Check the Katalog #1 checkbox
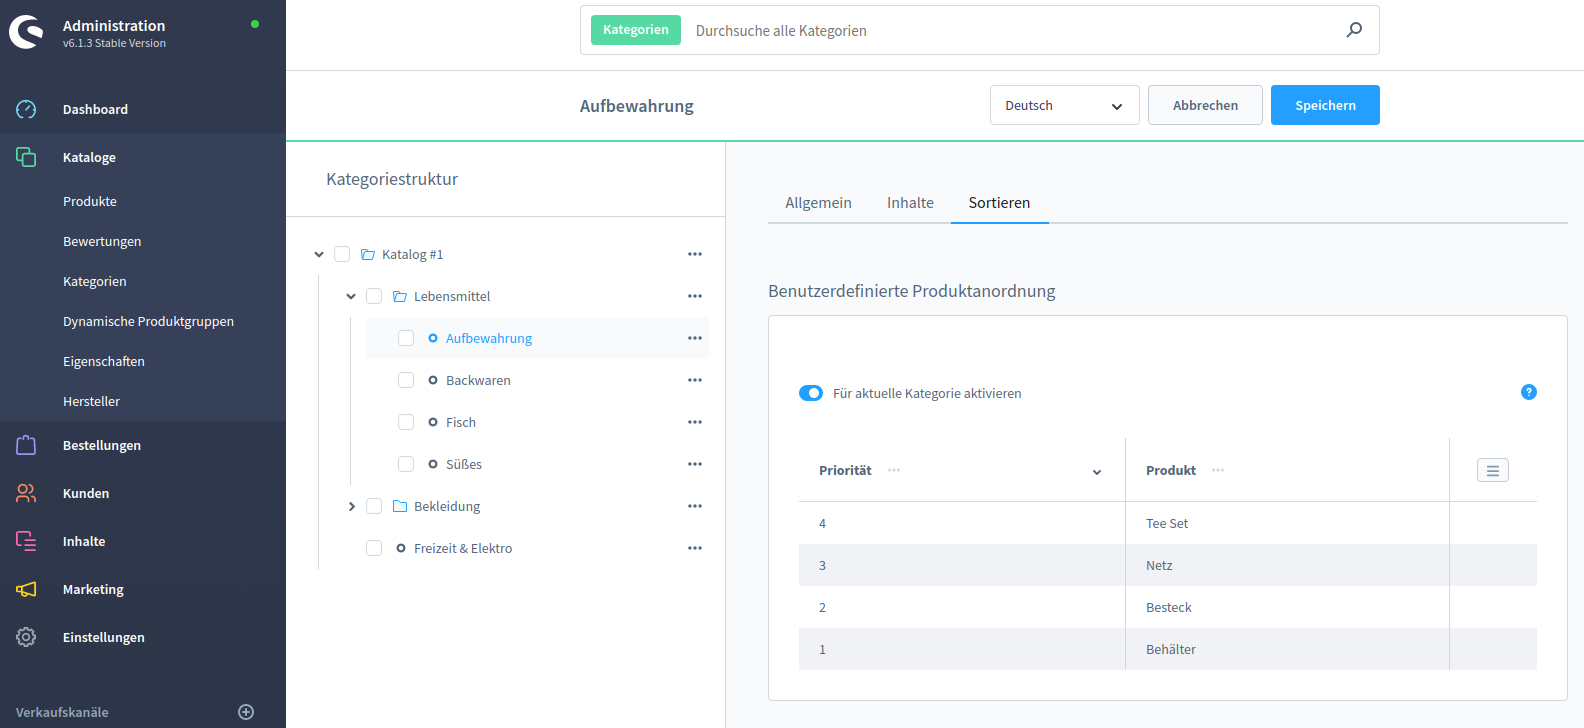Viewport: 1584px width, 728px height. [342, 254]
